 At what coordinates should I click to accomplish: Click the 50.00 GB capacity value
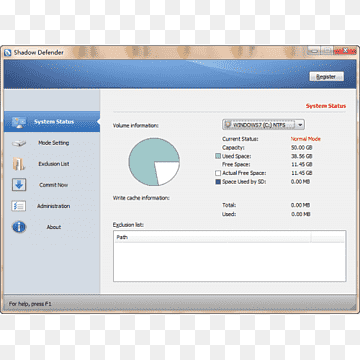pyautogui.click(x=301, y=147)
